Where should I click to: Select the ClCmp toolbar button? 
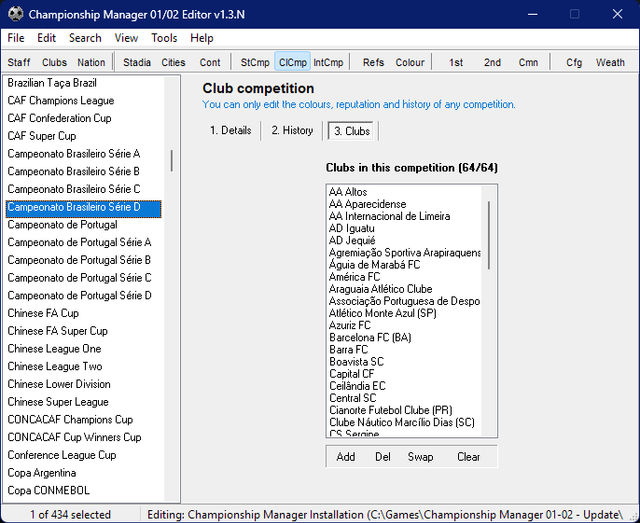click(x=293, y=62)
